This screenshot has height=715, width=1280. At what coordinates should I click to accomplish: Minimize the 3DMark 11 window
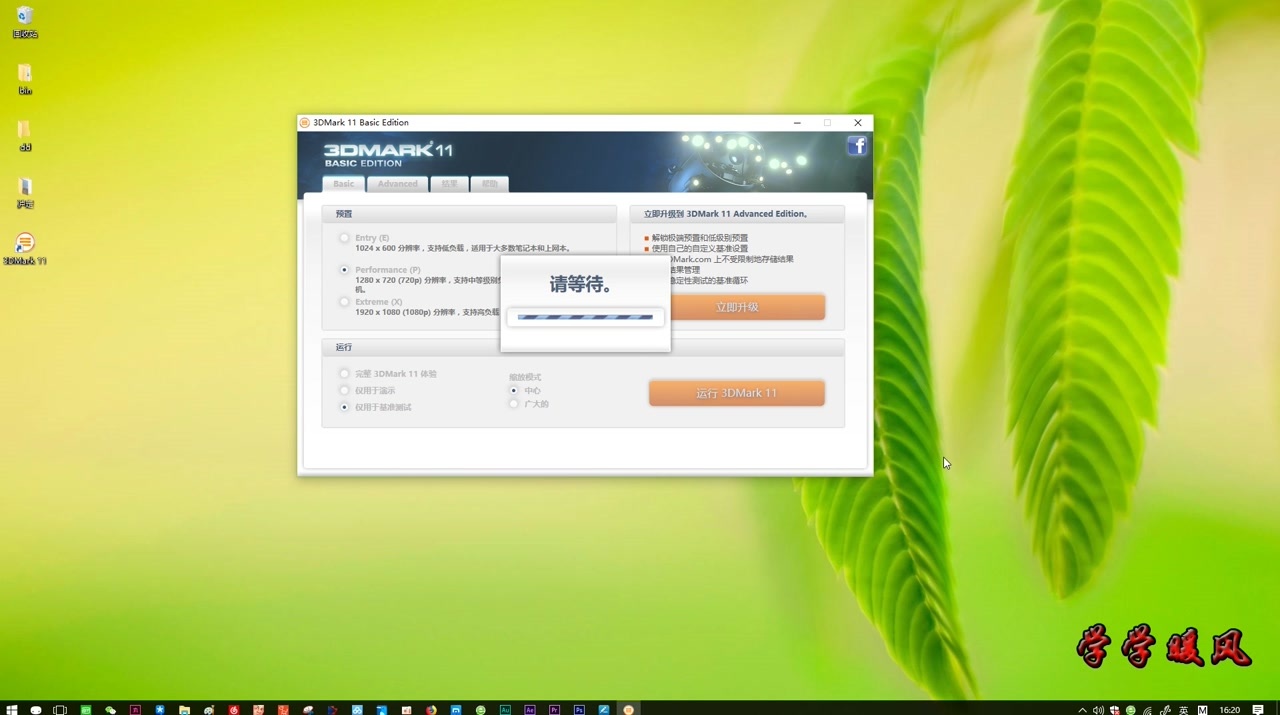[797, 123]
